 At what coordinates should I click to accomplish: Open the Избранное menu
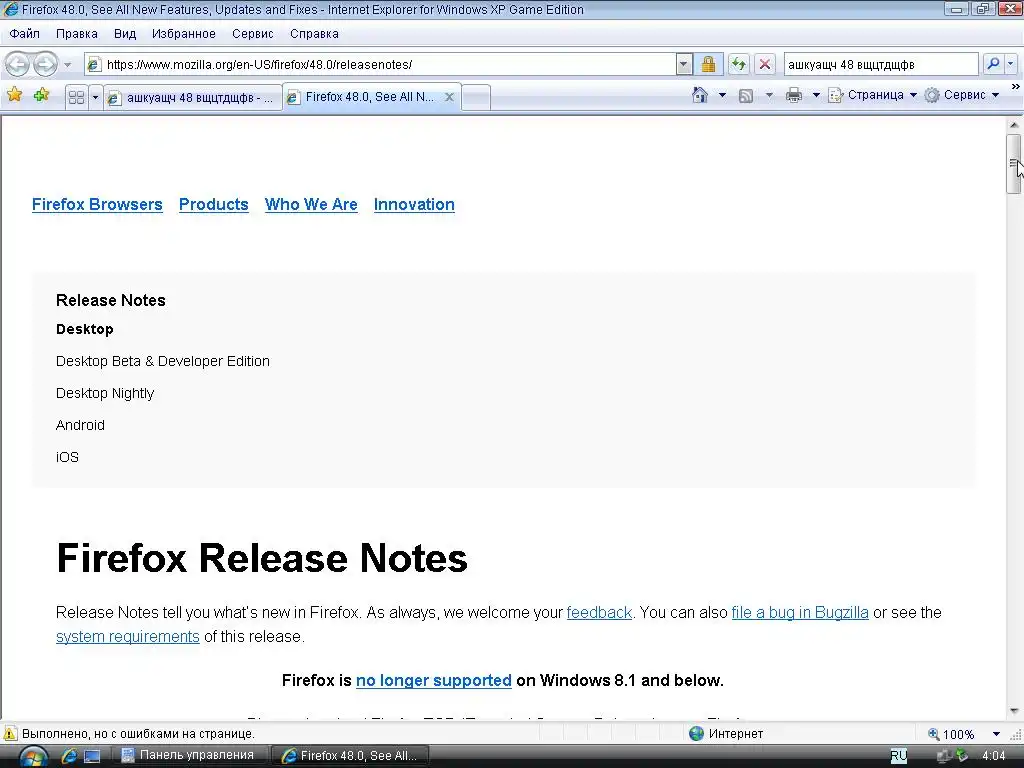tap(184, 33)
